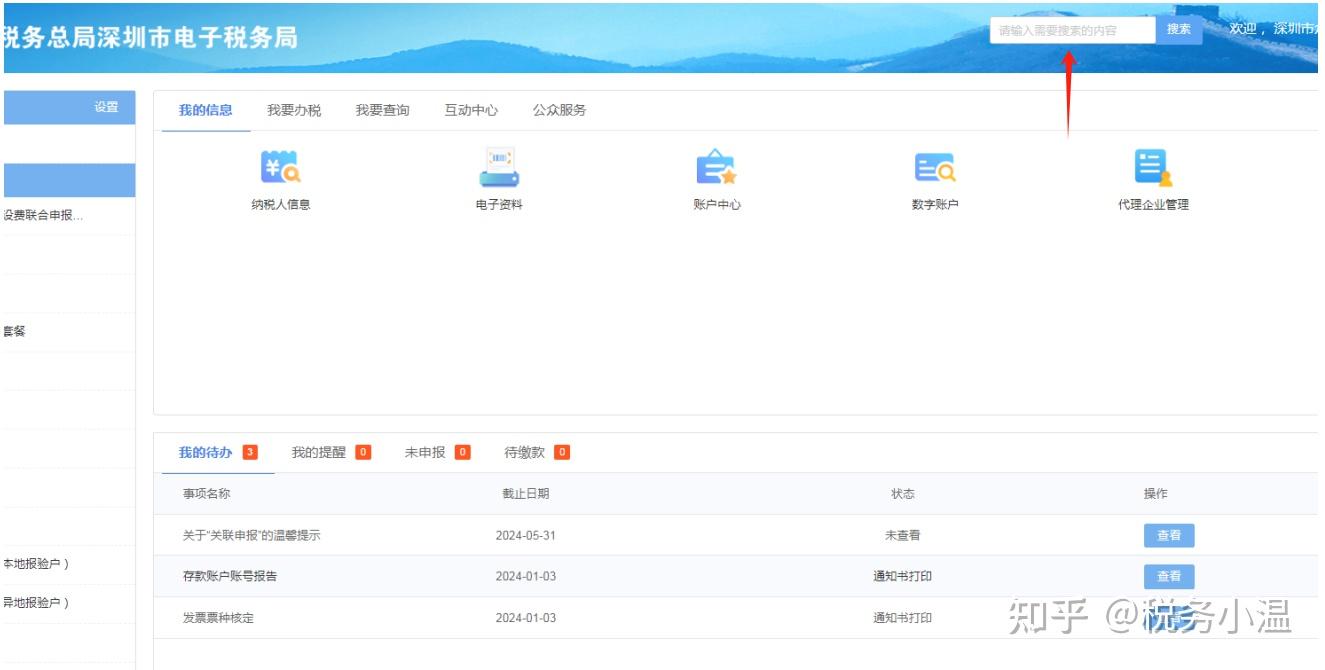Viewport: 1325px width, 670px height.
Task: Open the 异地报验户 sidebar item
Action: 36,602
